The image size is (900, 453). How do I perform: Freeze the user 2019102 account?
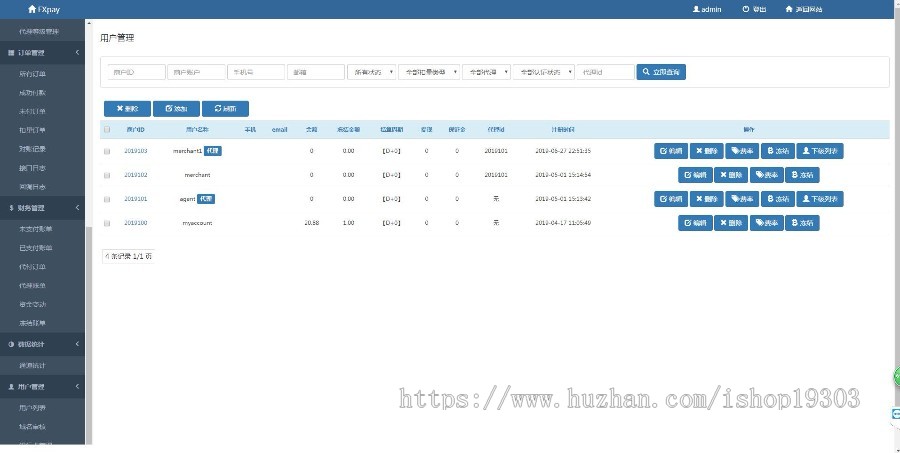pos(802,175)
